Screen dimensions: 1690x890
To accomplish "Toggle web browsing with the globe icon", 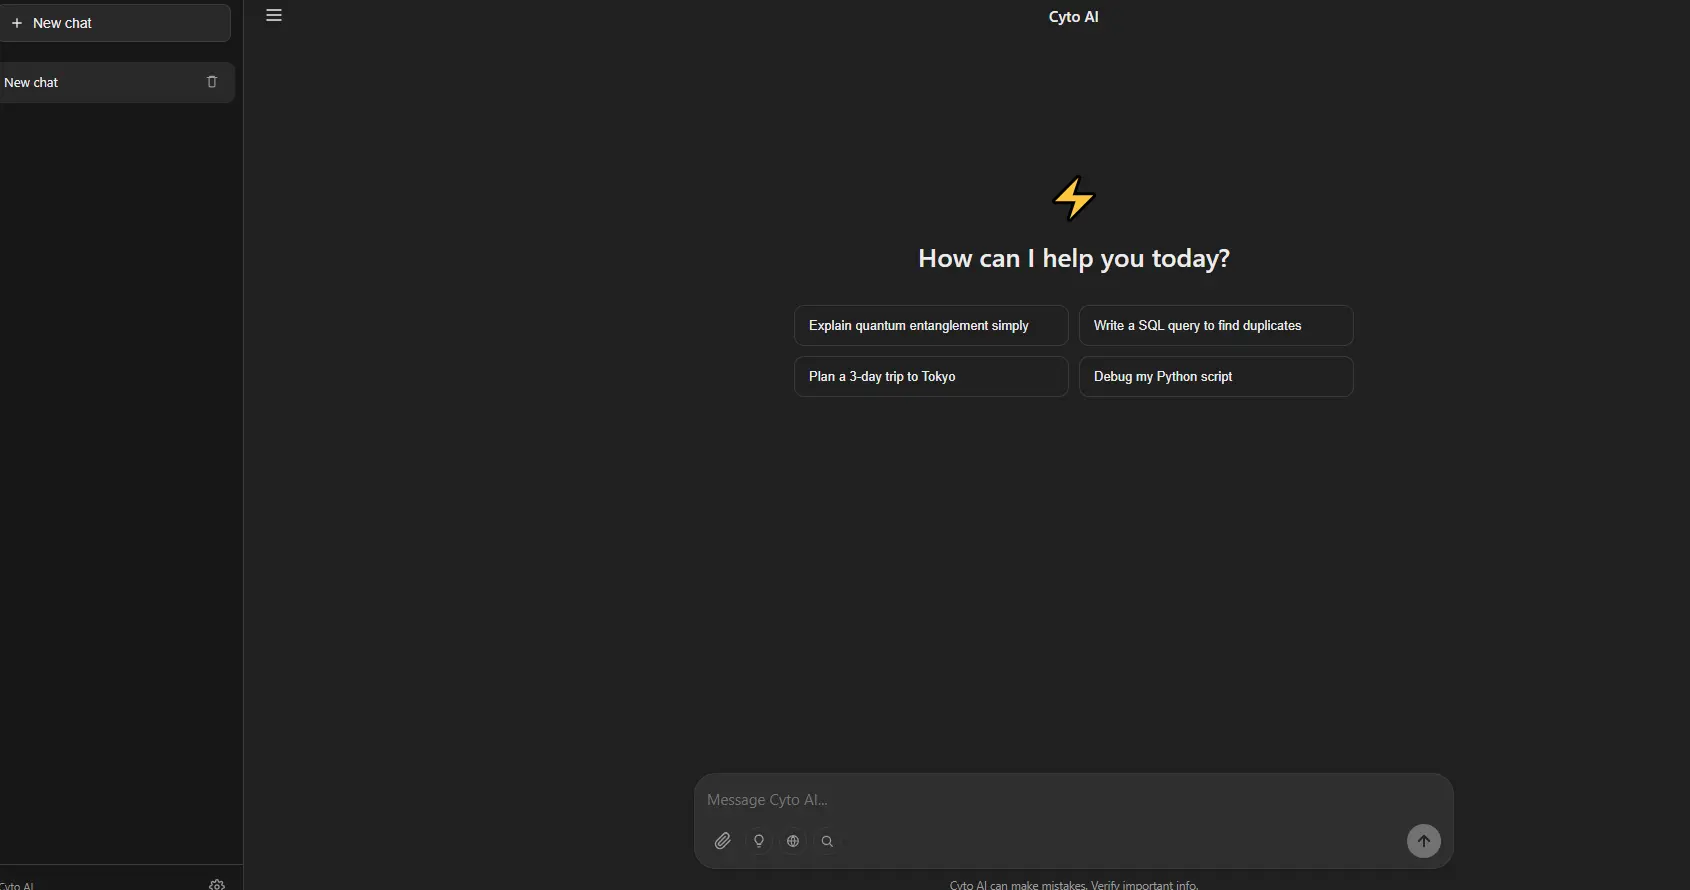I will pos(793,841).
